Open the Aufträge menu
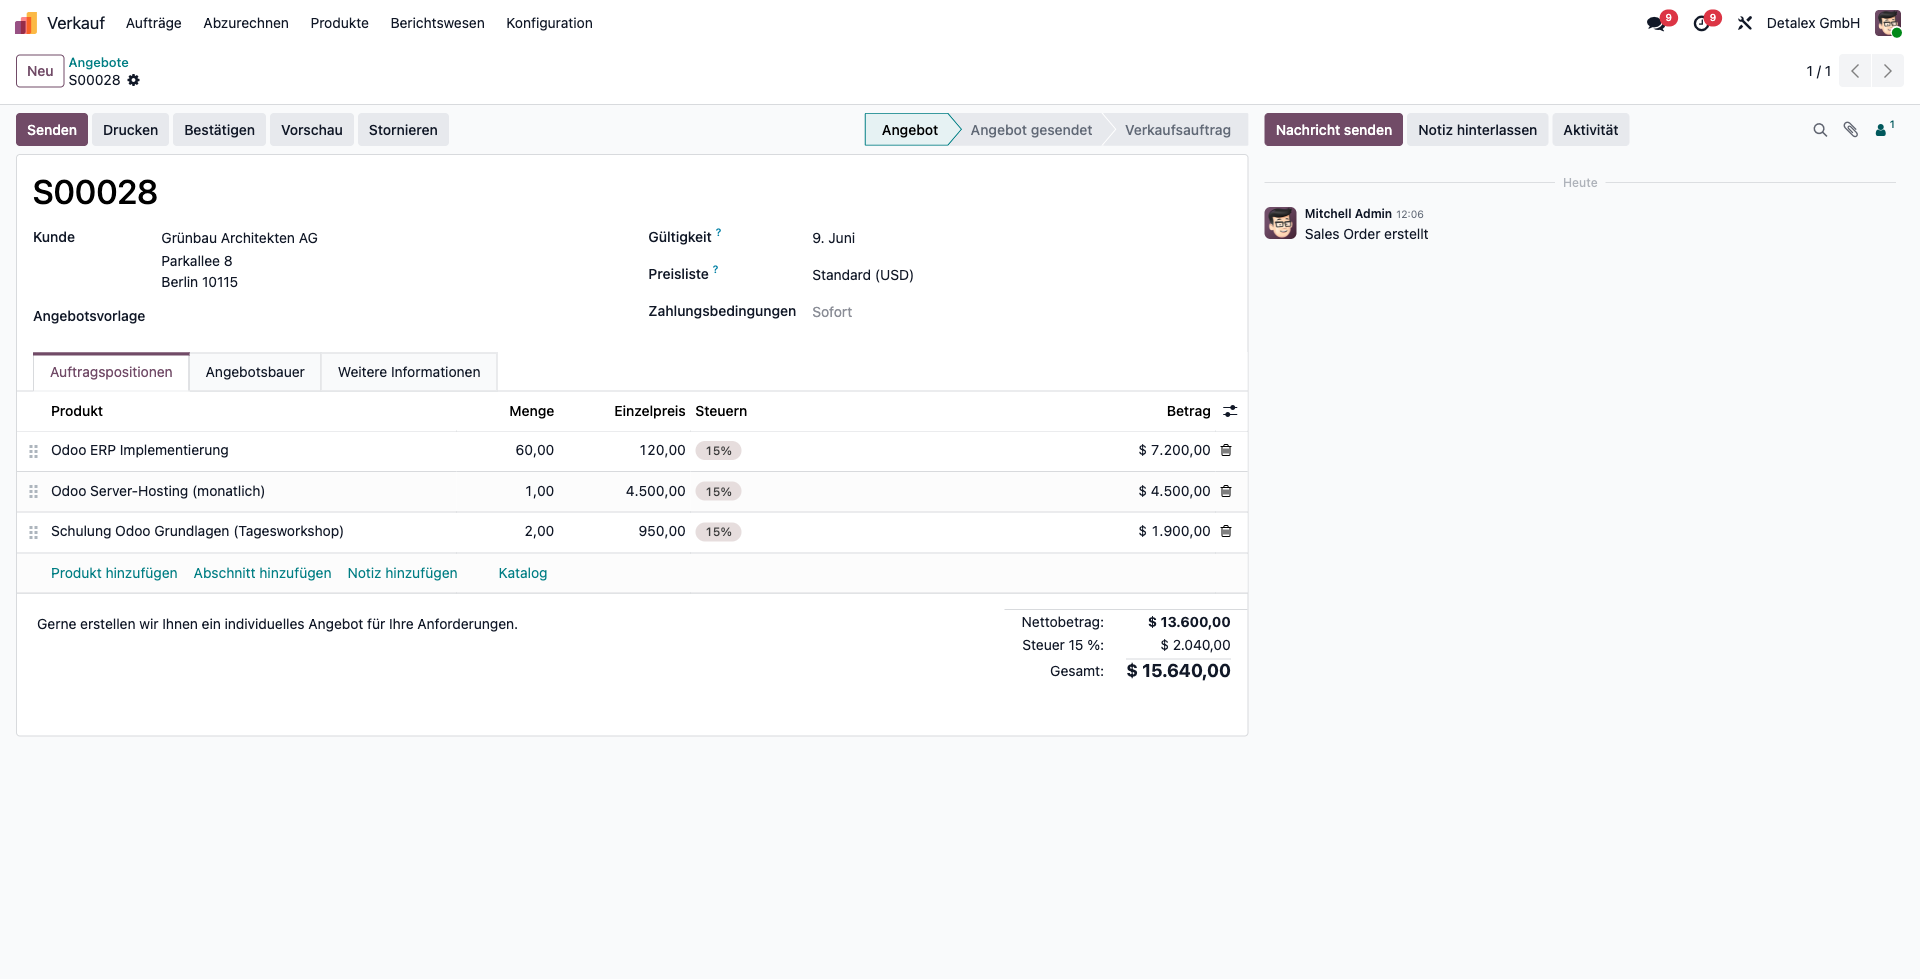Screen dimensions: 1920x979 [154, 23]
